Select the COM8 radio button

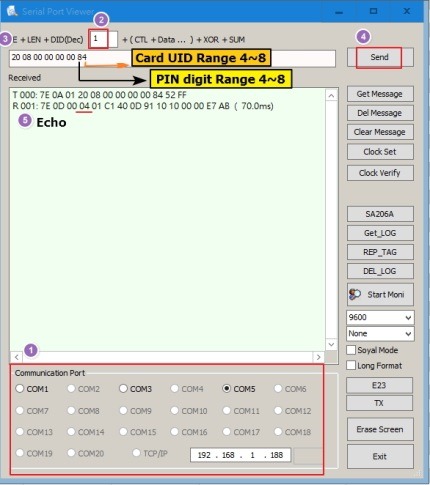click(71, 411)
